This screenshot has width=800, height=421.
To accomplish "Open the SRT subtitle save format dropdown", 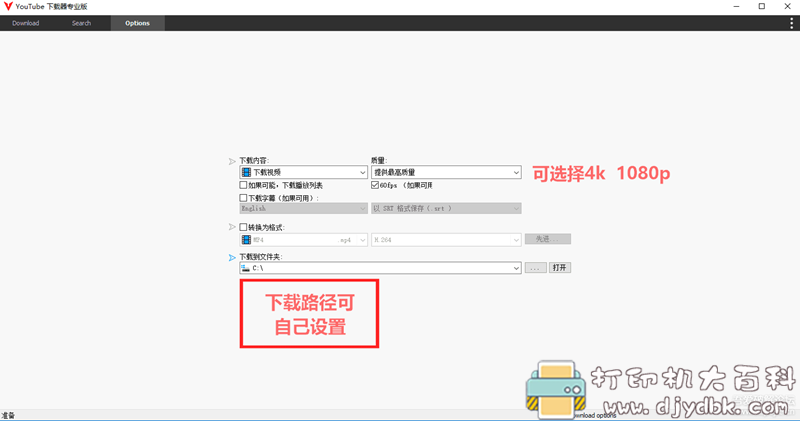I will pyautogui.click(x=446, y=208).
